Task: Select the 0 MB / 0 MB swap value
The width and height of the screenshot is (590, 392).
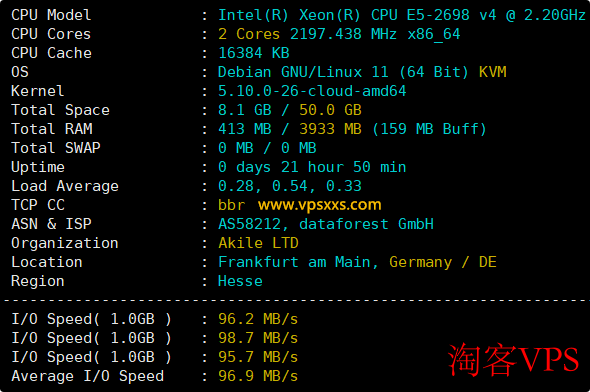Action: point(267,148)
